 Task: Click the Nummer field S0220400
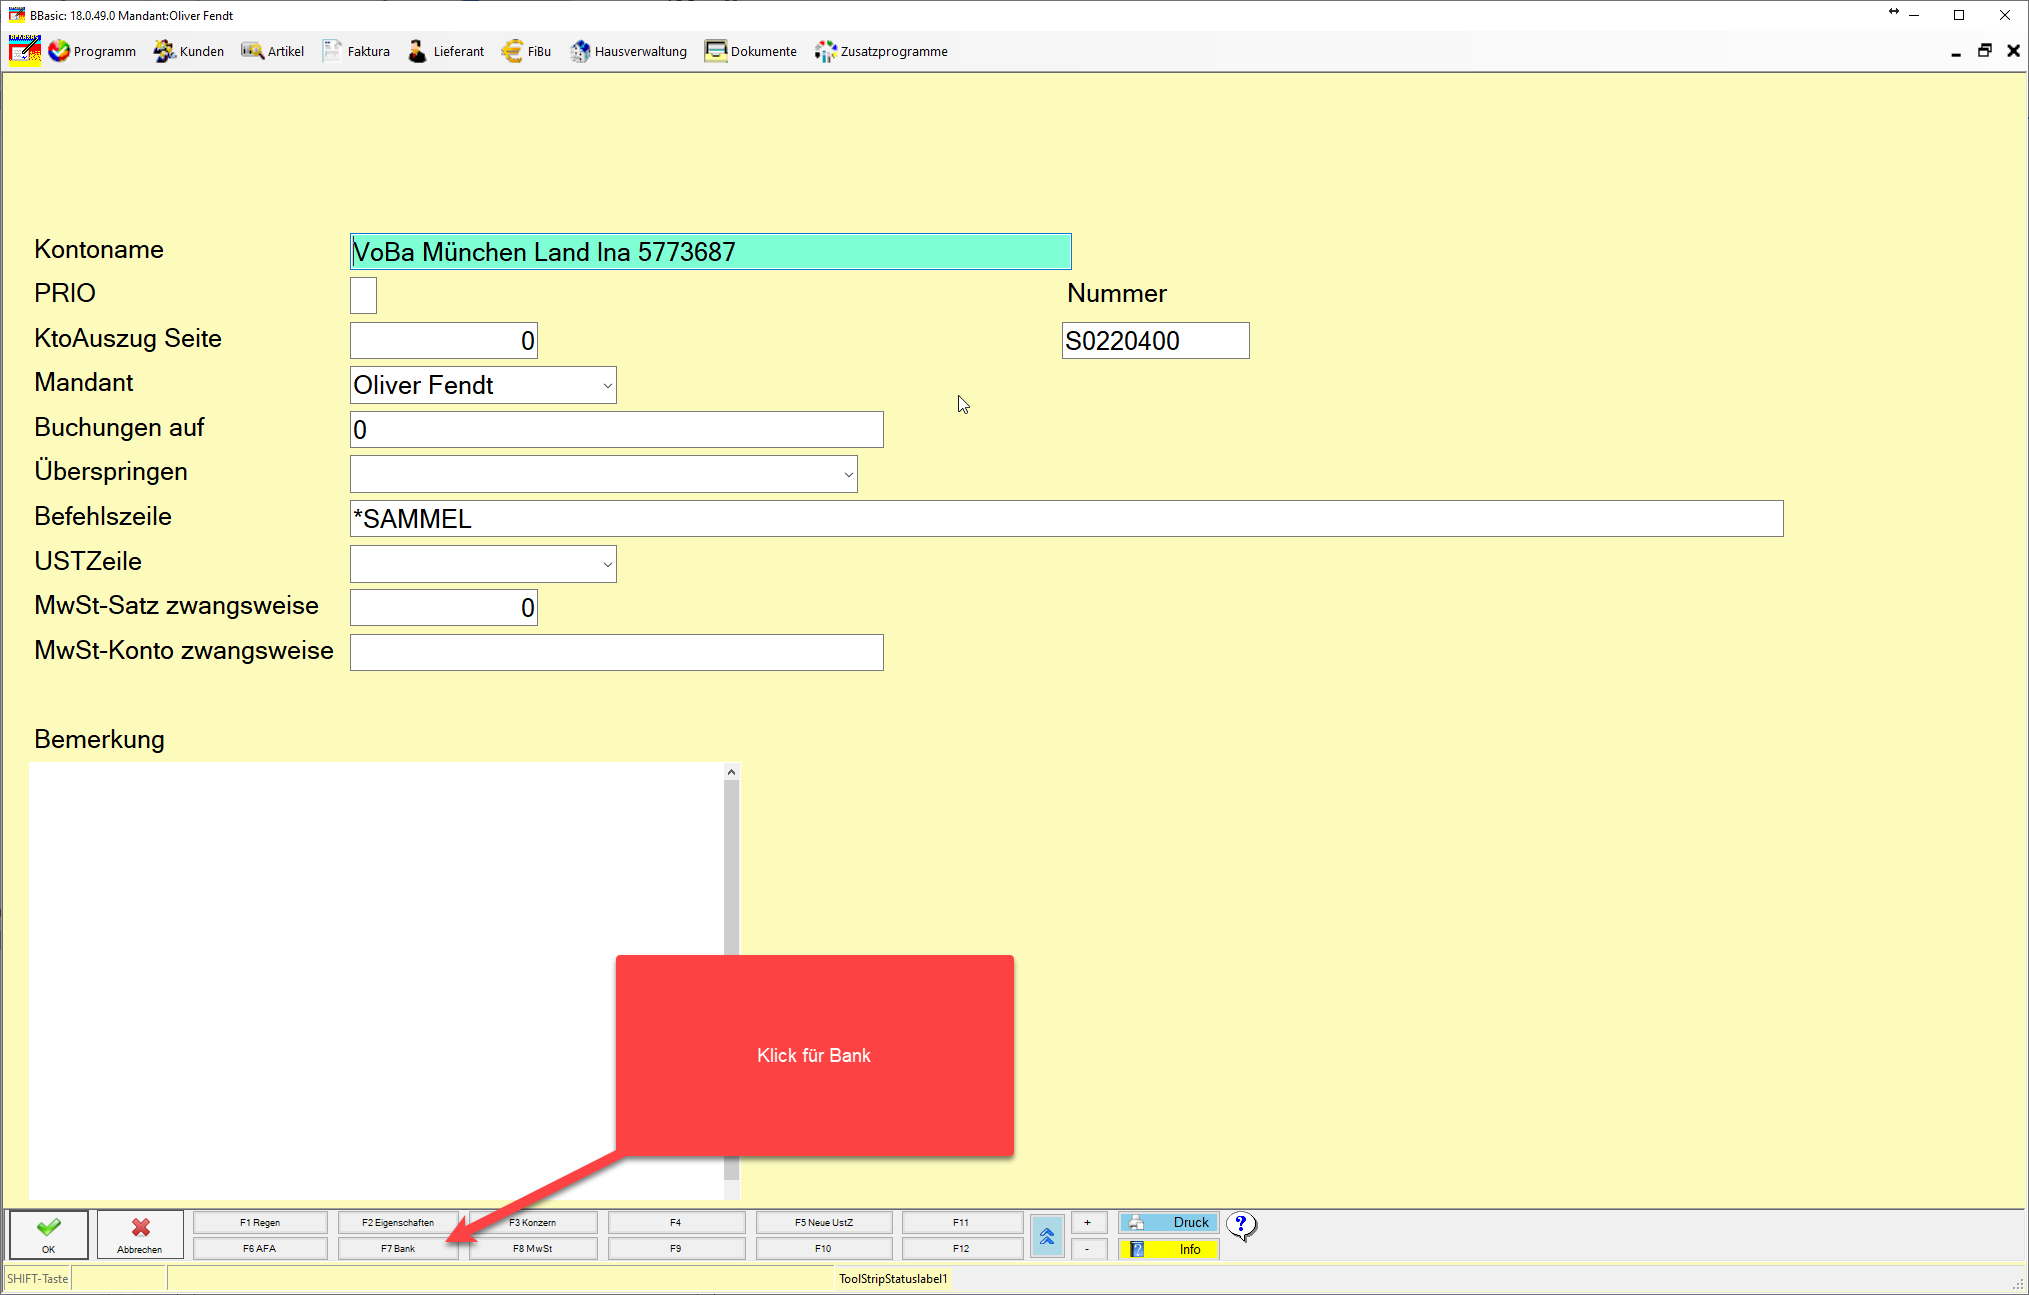tap(1155, 341)
